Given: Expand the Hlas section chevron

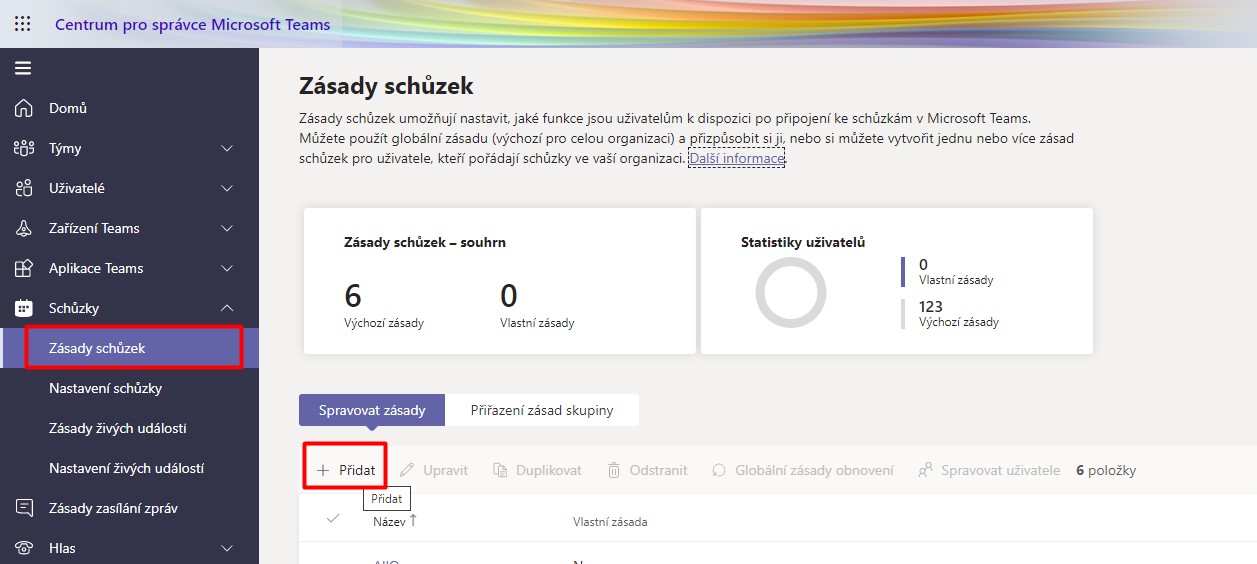Looking at the screenshot, I should point(227,548).
